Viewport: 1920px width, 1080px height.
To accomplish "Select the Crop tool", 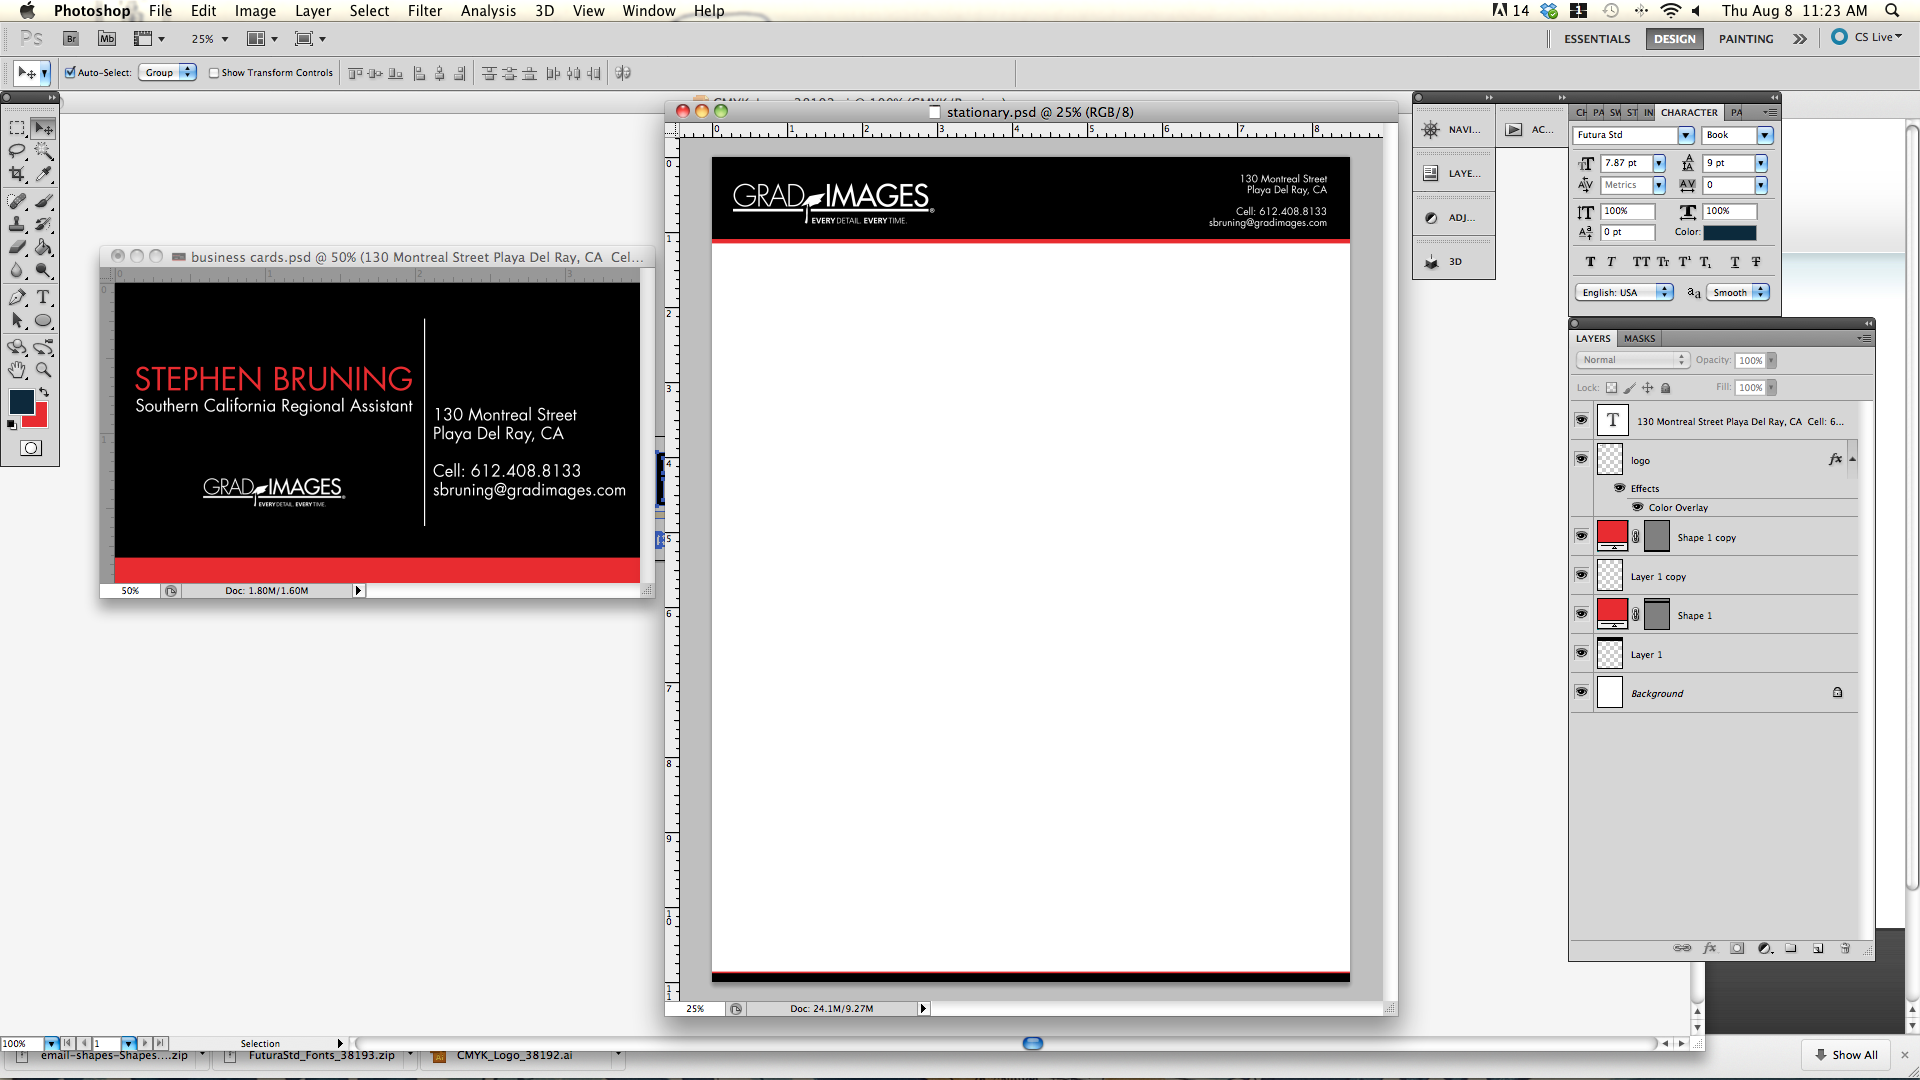I will 17,174.
